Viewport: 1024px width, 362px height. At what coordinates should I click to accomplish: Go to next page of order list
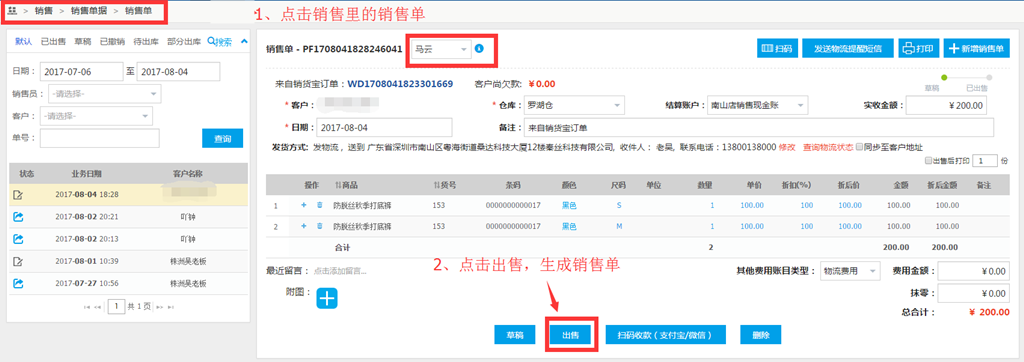click(x=160, y=306)
